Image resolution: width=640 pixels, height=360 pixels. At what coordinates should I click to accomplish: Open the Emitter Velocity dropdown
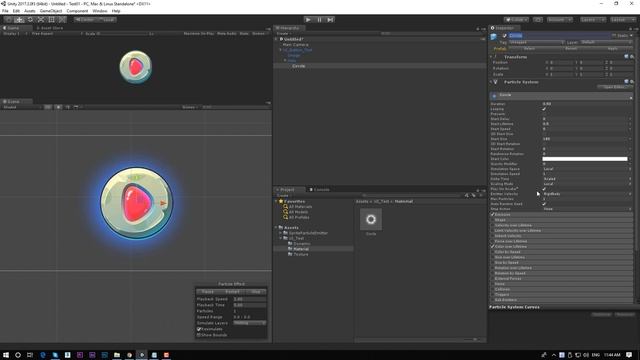(587, 194)
